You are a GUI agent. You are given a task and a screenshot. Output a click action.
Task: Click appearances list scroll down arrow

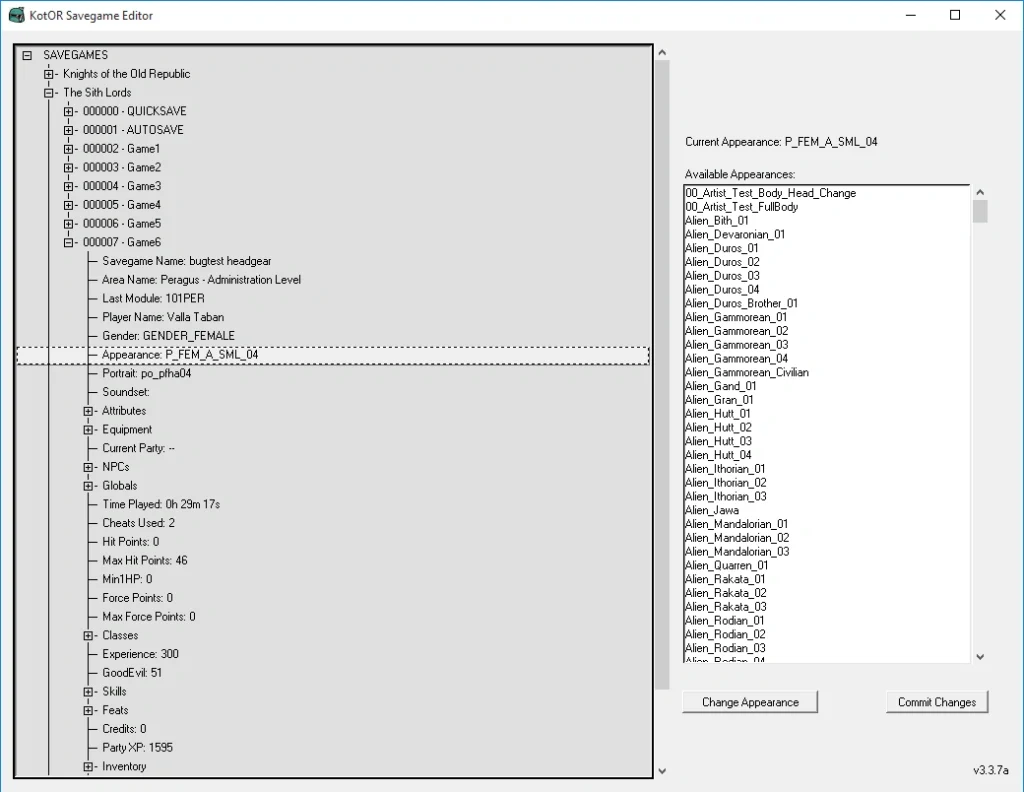coord(980,656)
